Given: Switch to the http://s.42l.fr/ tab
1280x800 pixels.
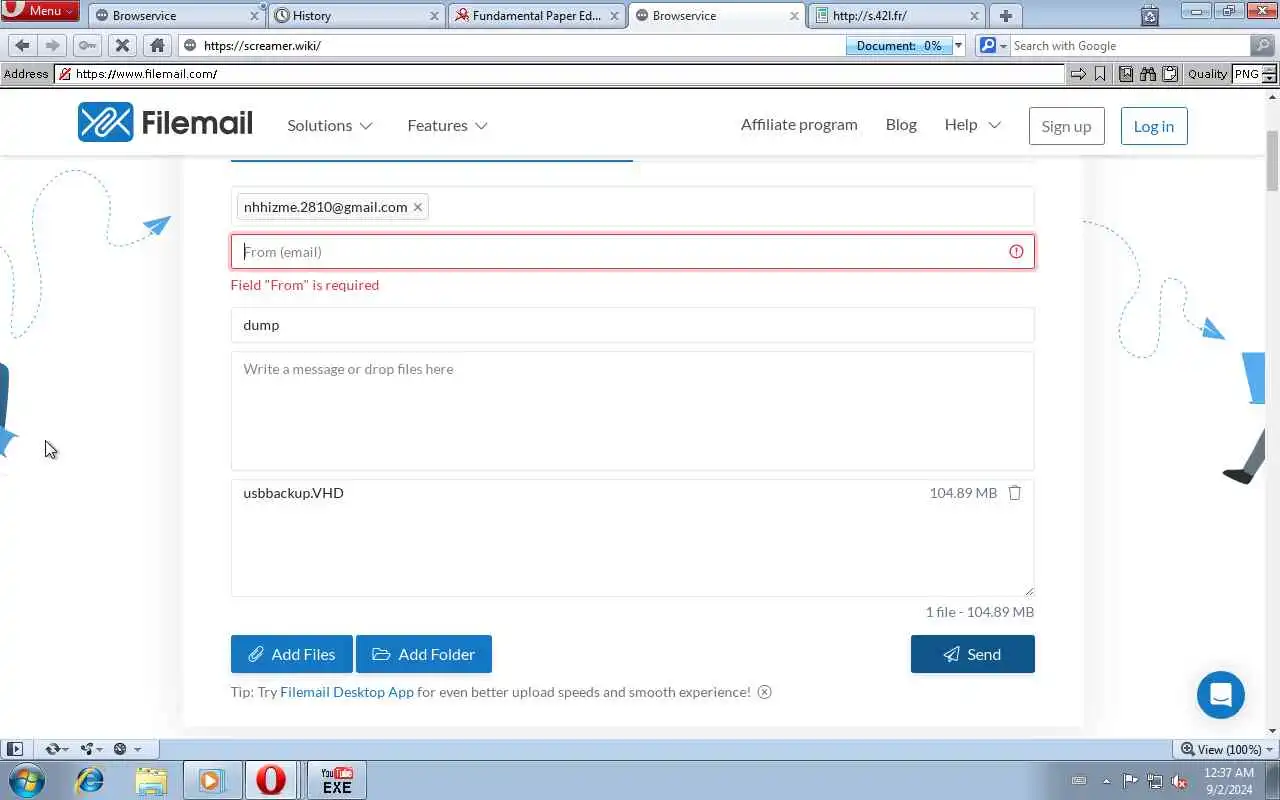Looking at the screenshot, I should click(896, 15).
